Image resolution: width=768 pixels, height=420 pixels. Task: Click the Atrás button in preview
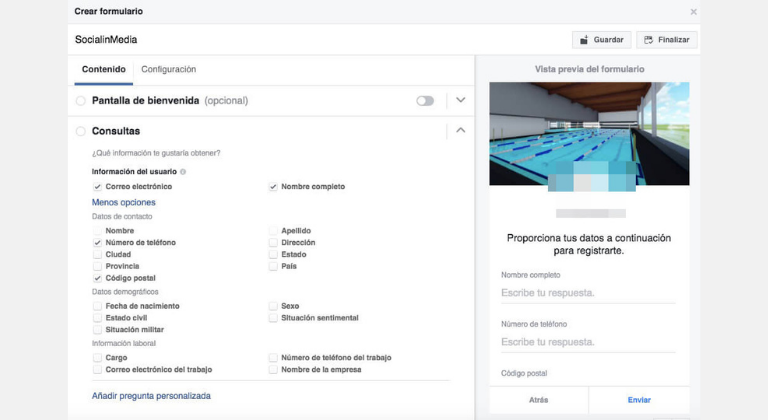pos(539,400)
